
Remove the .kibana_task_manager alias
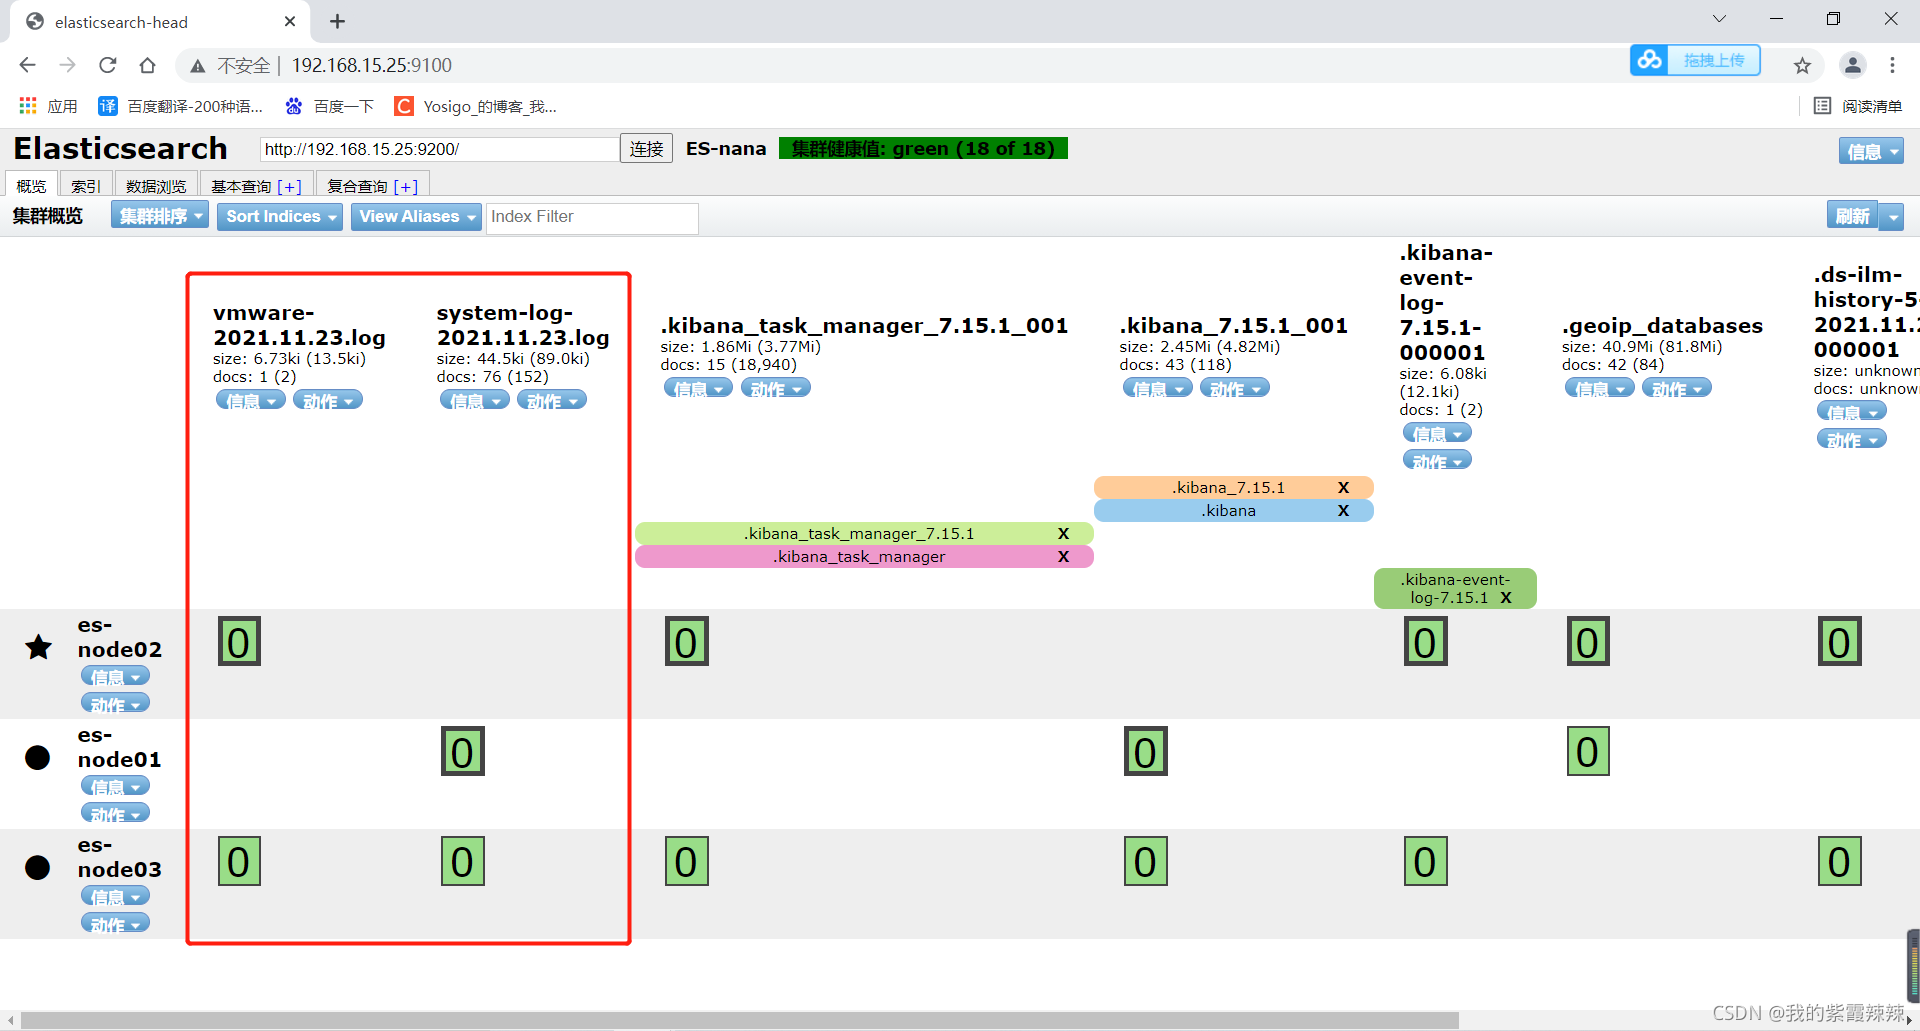point(1063,557)
